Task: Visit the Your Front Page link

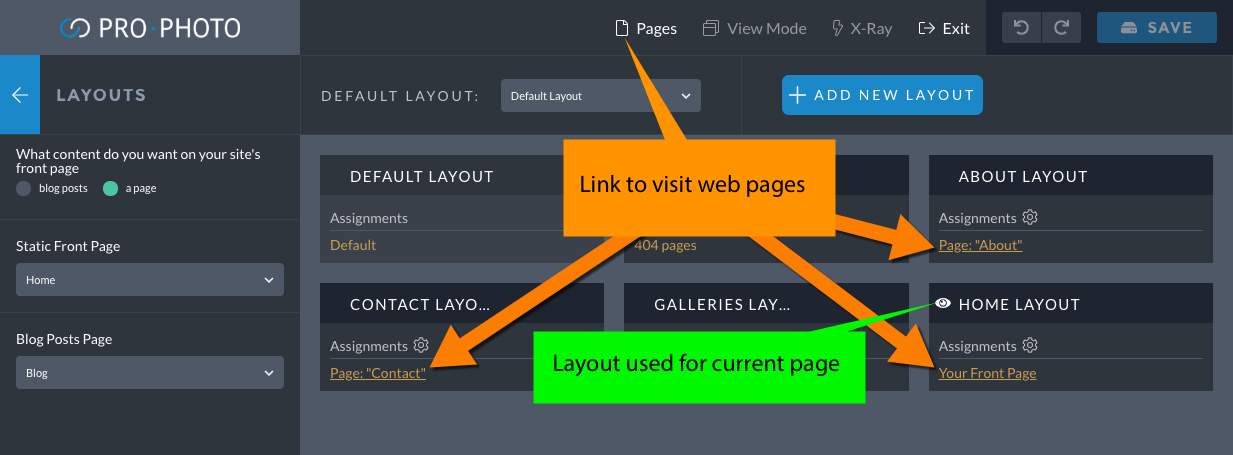Action: click(987, 373)
